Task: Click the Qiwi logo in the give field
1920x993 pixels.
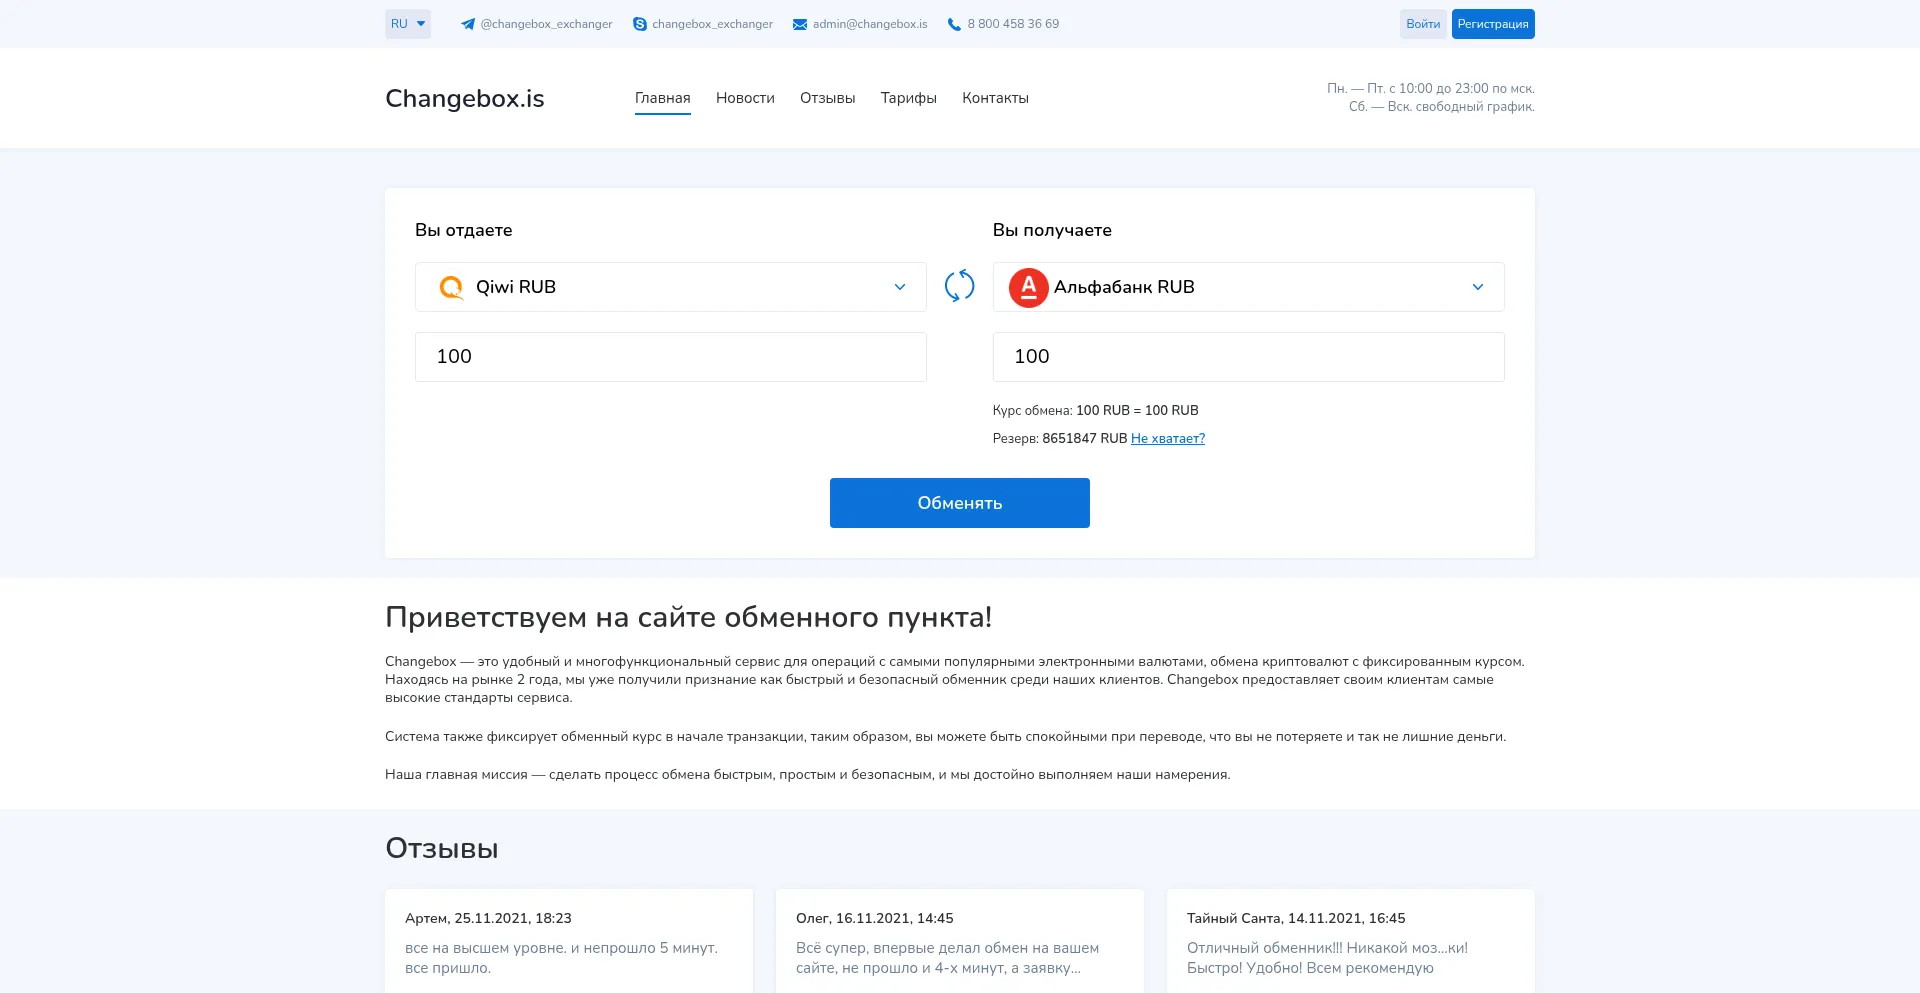Action: pyautogui.click(x=451, y=287)
